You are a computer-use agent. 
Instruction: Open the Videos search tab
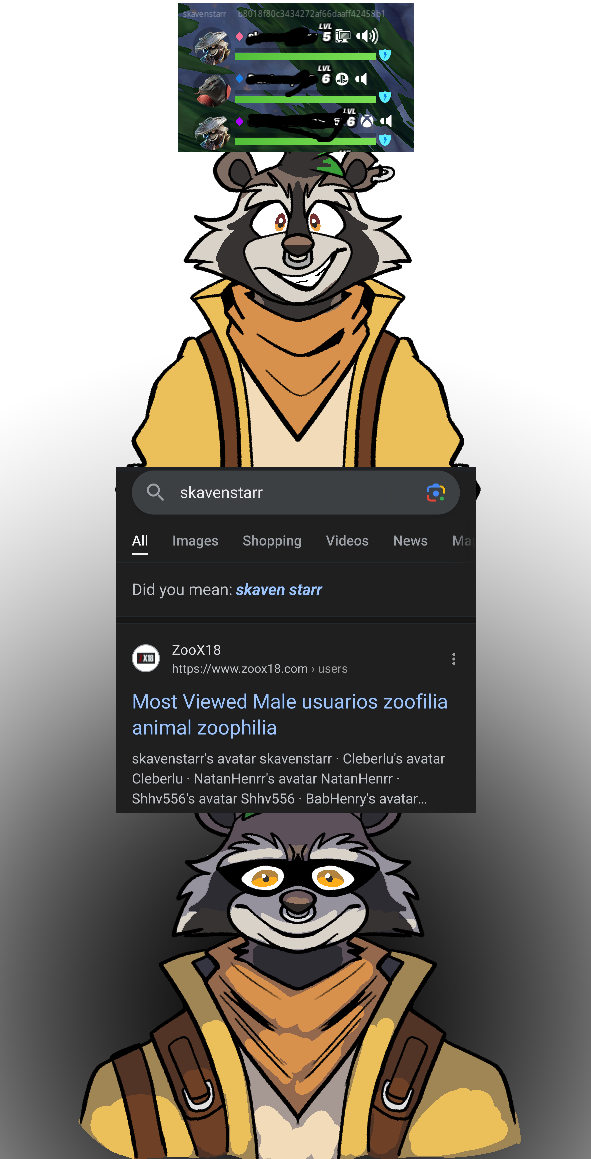click(x=347, y=540)
